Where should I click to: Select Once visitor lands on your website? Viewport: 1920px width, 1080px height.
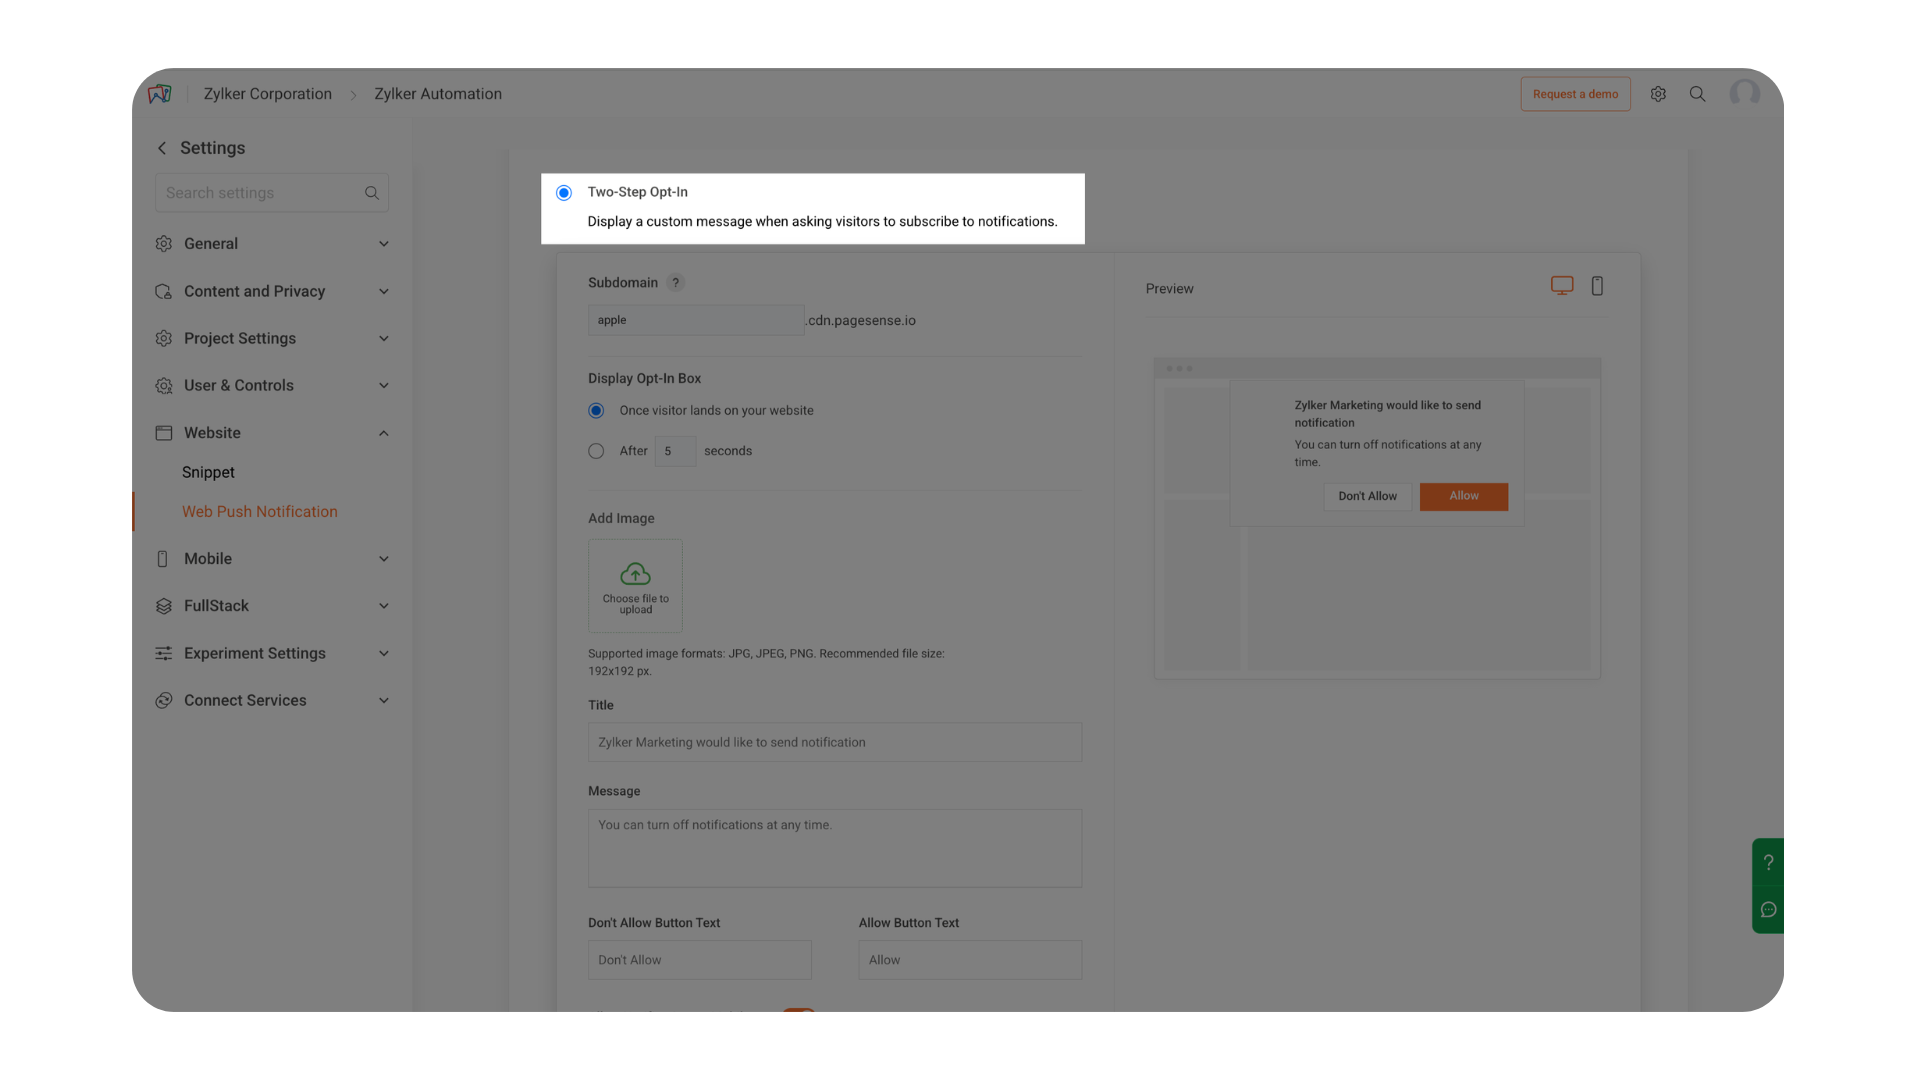tap(596, 411)
